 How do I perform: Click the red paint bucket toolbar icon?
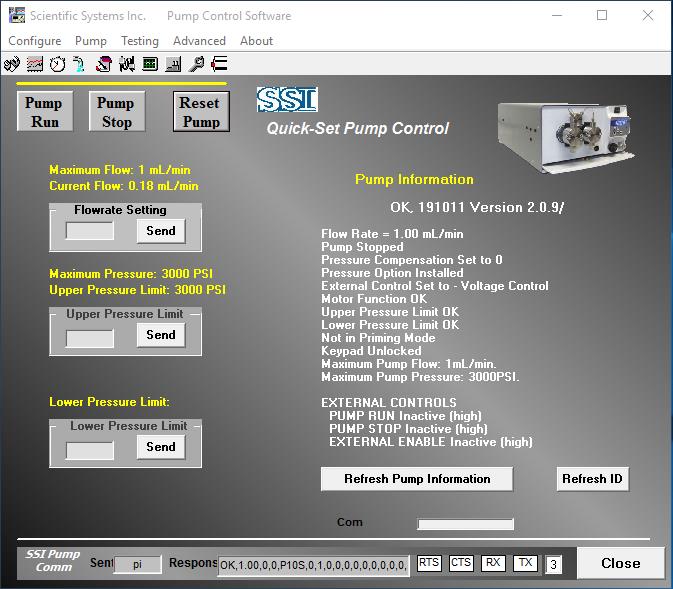pyautogui.click(x=103, y=64)
